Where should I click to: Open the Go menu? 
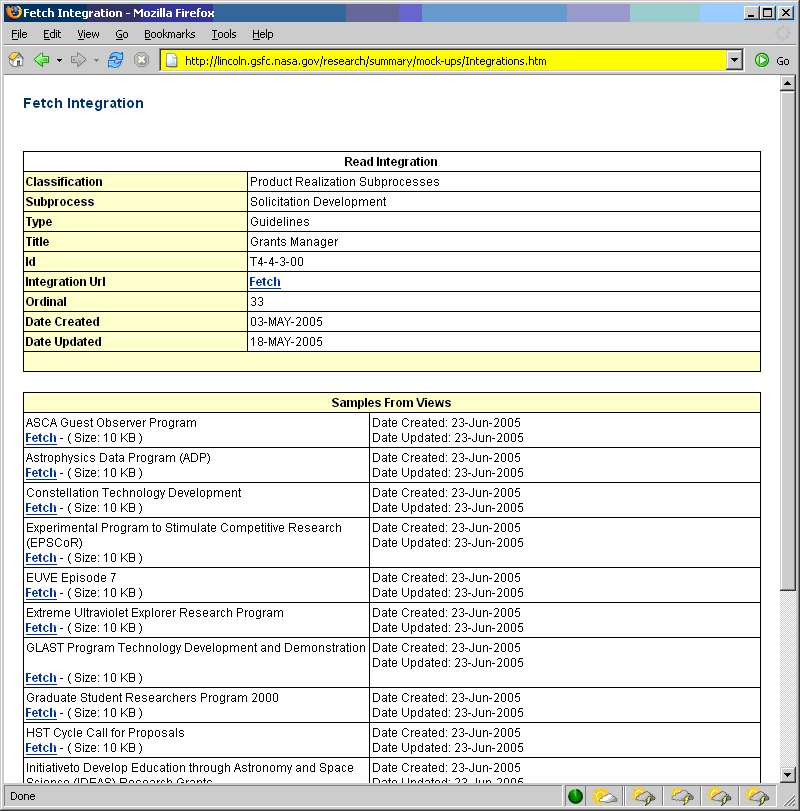pos(122,34)
